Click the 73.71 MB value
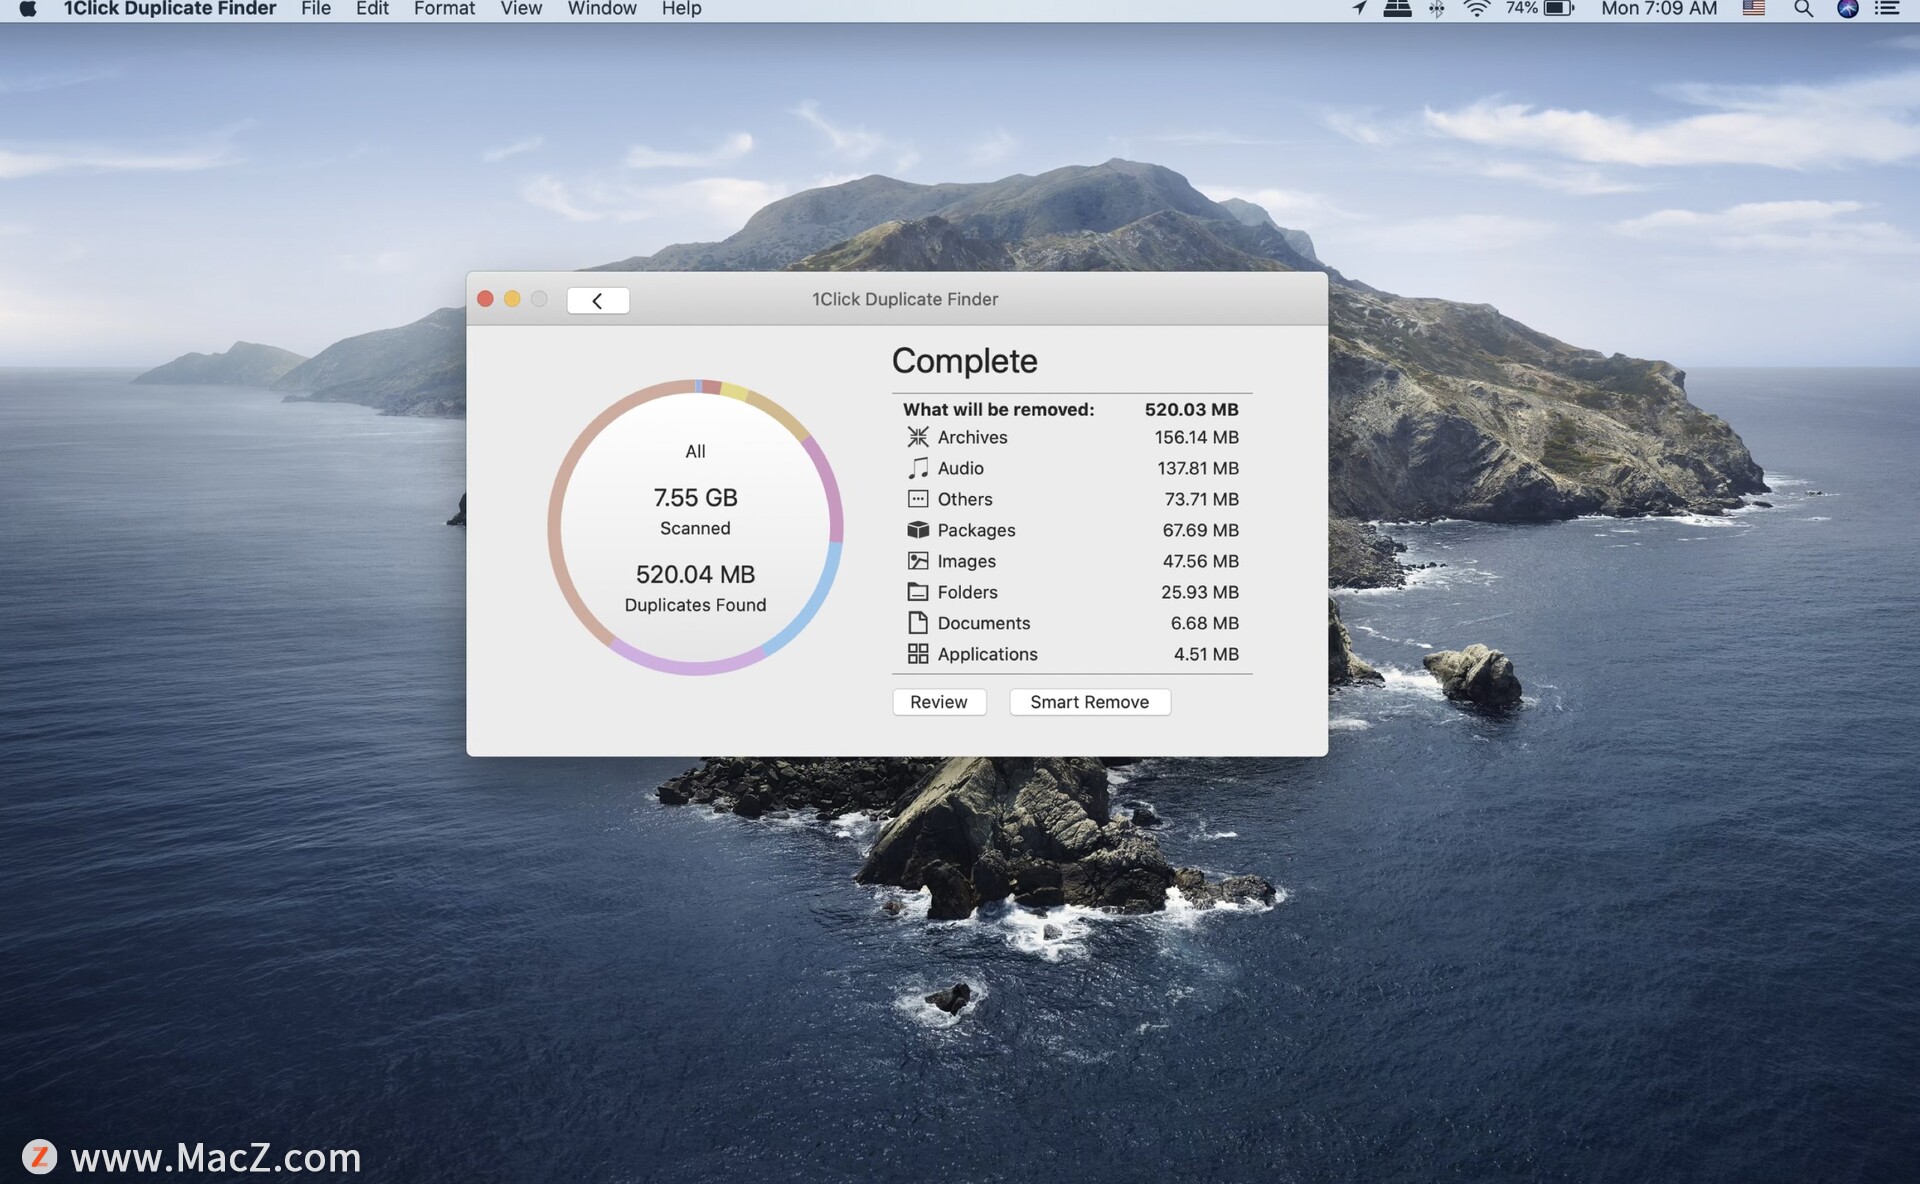The width and height of the screenshot is (1920, 1184). [x=1201, y=499]
